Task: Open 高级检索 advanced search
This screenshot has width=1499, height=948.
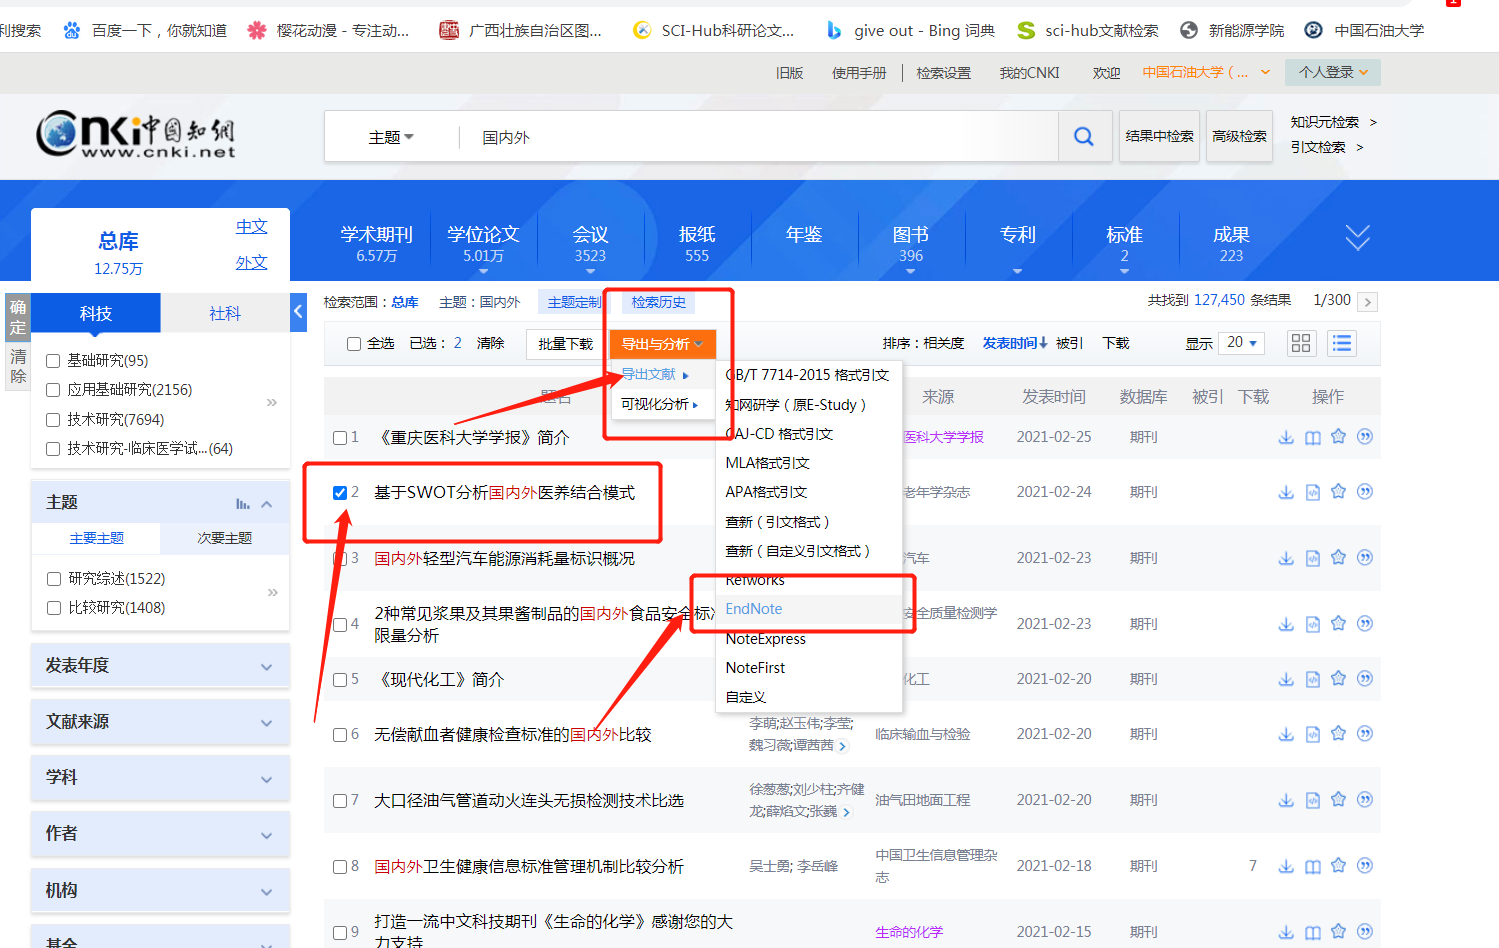Action: click(1239, 136)
